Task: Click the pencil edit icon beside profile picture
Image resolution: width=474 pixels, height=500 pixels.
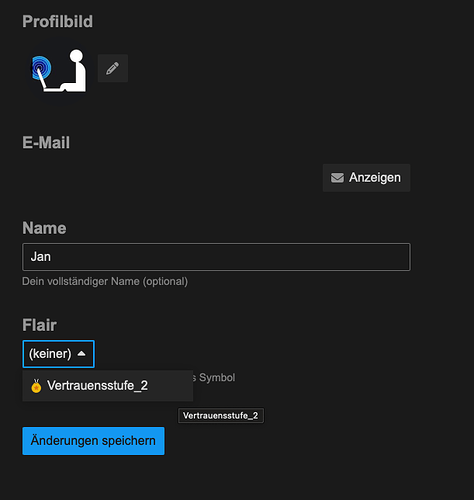Action: click(113, 68)
